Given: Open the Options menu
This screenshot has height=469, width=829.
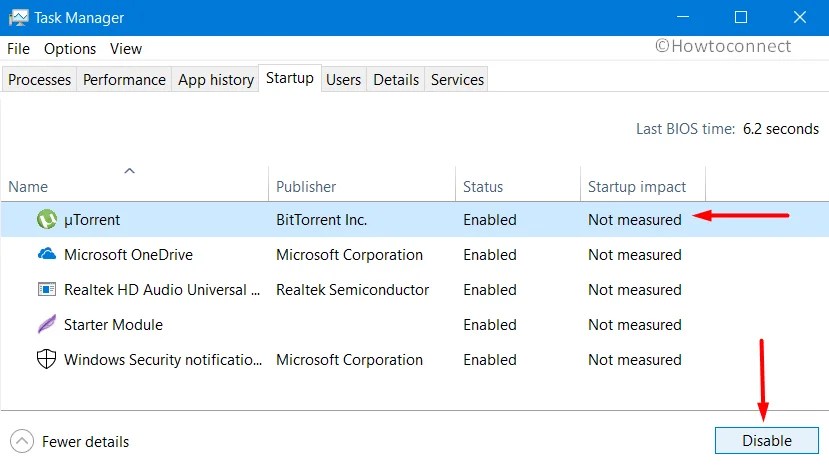Looking at the screenshot, I should [x=70, y=49].
